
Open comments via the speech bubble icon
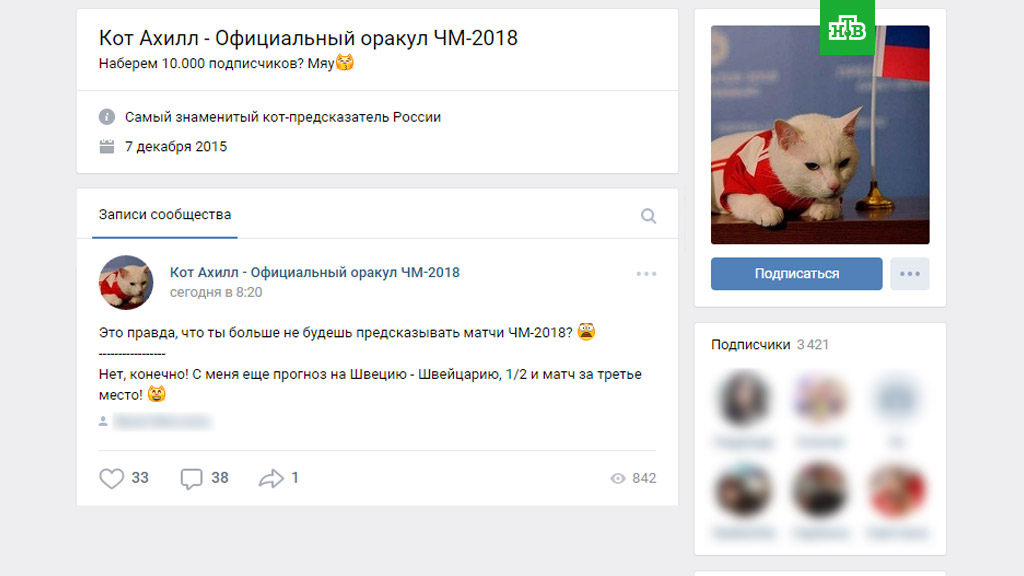coord(191,479)
